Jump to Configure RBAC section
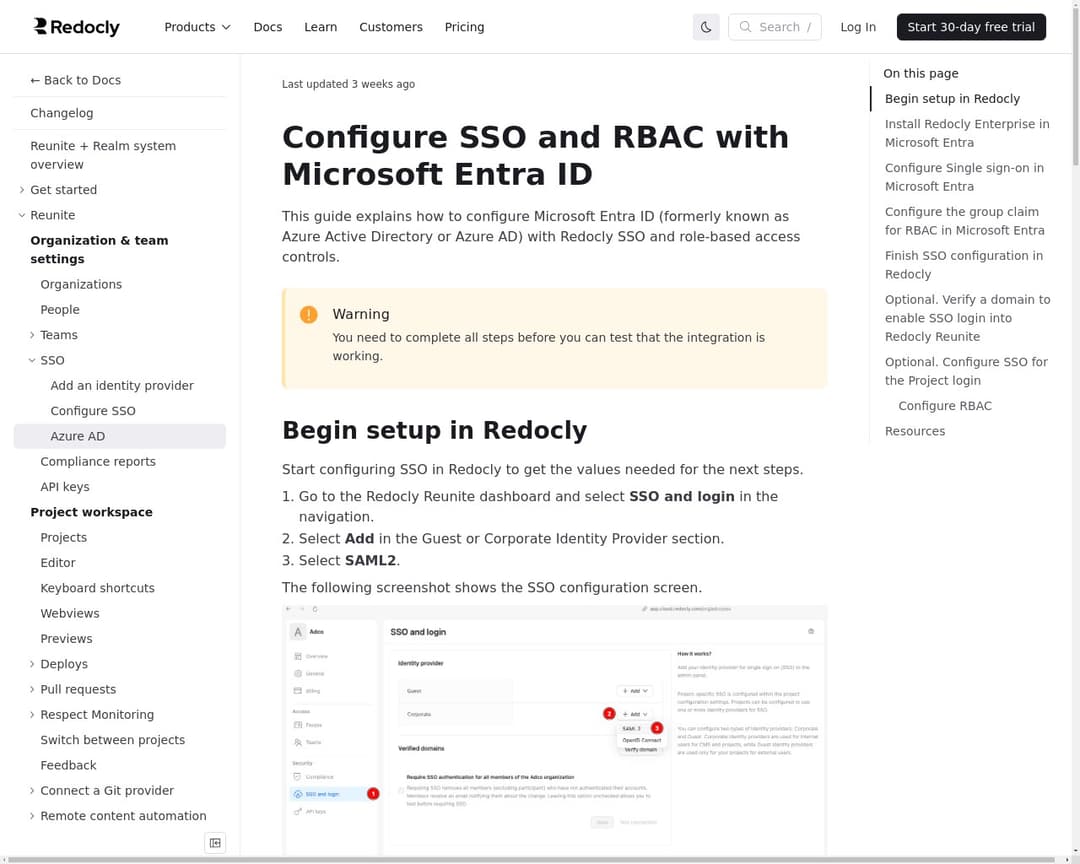Viewport: 1080px width, 864px height. (945, 406)
